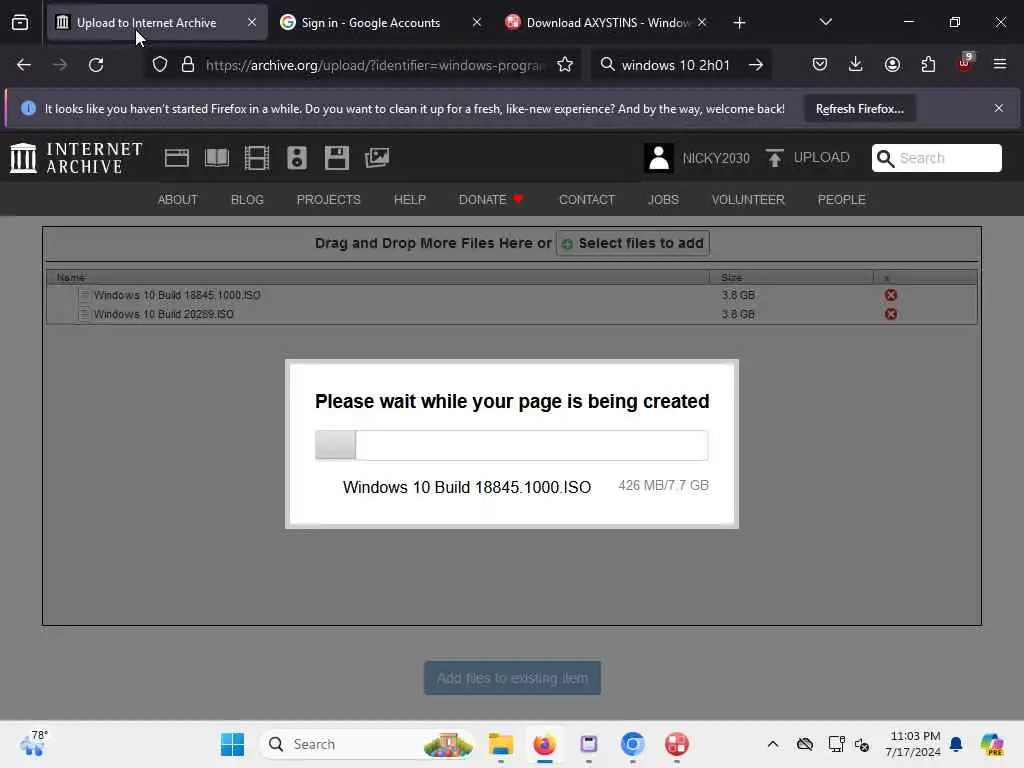
Task: Remove Windows 10 Build 20289.ISO file
Action: pyautogui.click(x=891, y=314)
